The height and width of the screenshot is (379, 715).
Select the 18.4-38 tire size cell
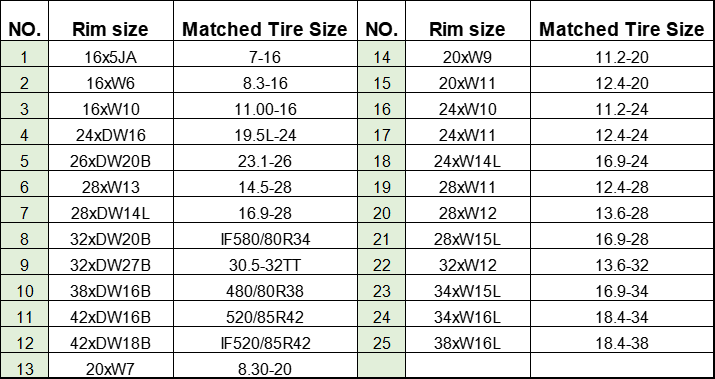[622, 341]
